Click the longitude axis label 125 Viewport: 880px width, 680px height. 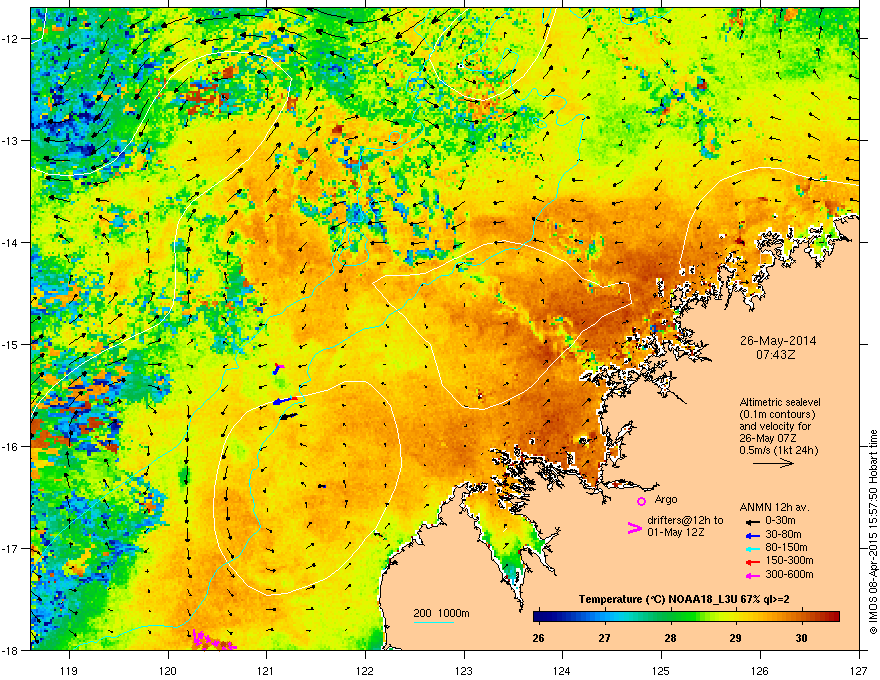pos(661,670)
